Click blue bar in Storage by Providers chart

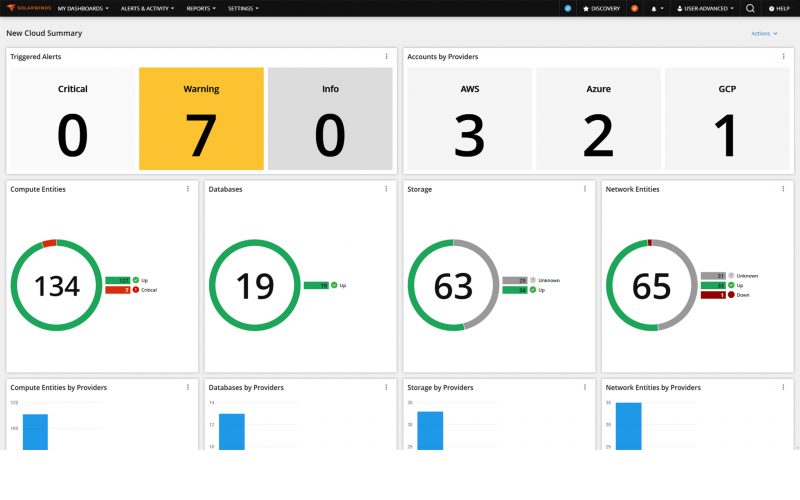tap(430, 431)
